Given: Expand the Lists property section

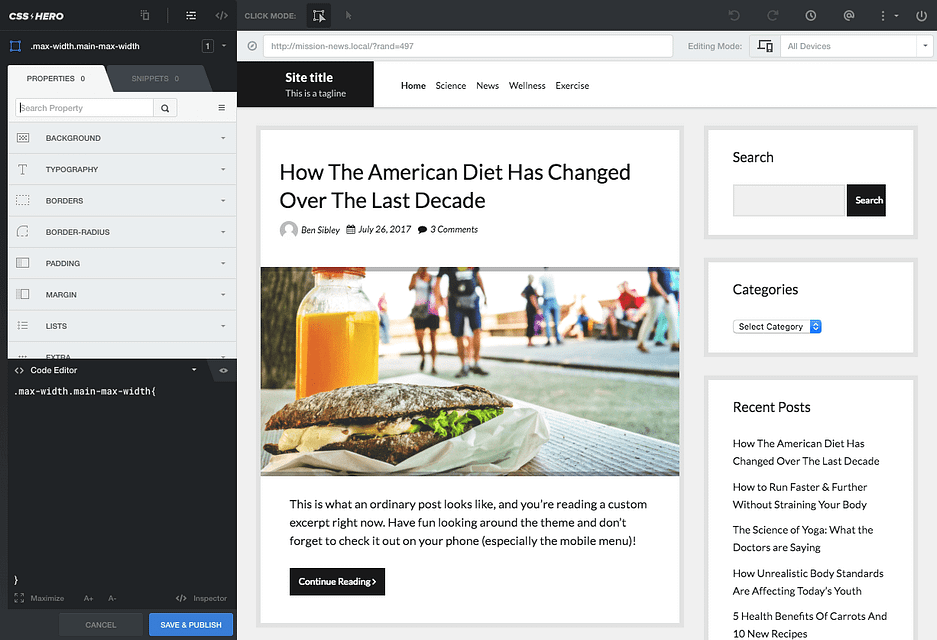Looking at the screenshot, I should pos(123,326).
